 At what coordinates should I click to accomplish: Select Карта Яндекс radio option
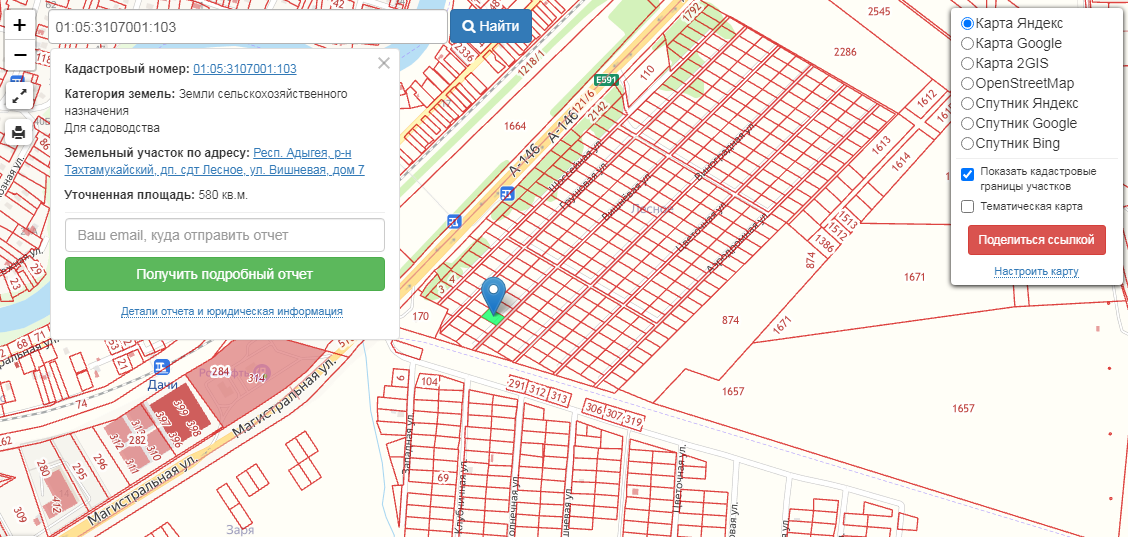968,23
